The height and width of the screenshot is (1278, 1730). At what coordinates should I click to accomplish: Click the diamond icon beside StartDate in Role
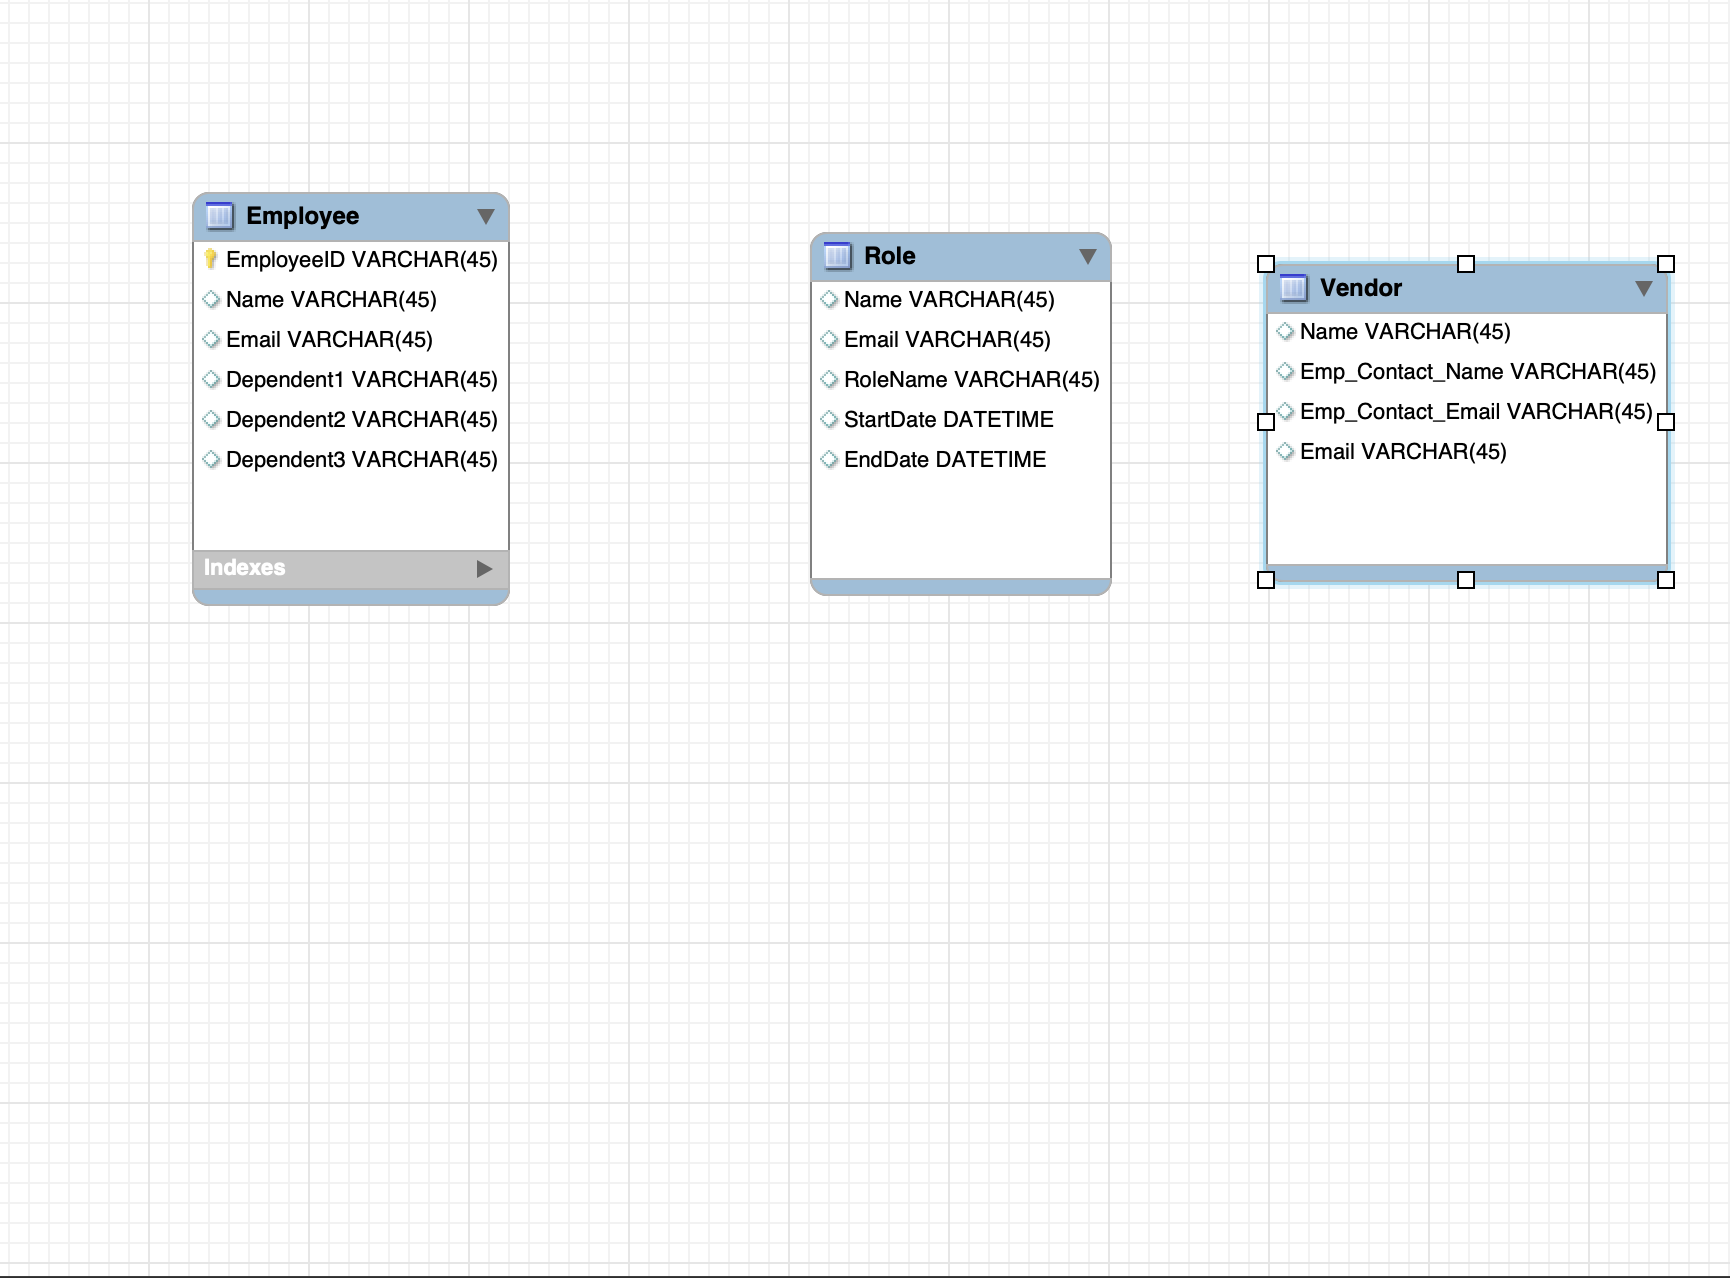829,419
